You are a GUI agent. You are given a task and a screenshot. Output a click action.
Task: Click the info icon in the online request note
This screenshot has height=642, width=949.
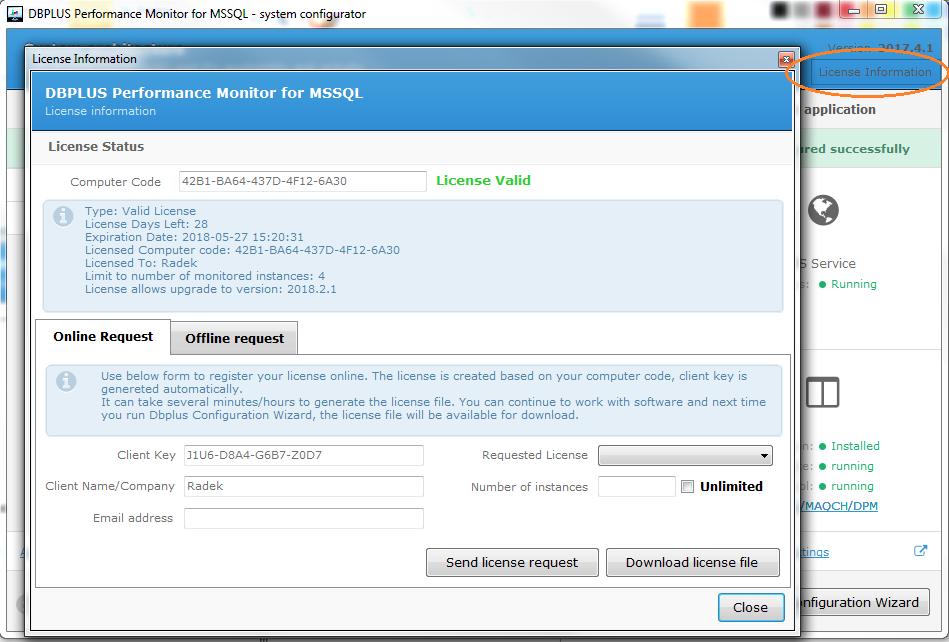coord(66,381)
